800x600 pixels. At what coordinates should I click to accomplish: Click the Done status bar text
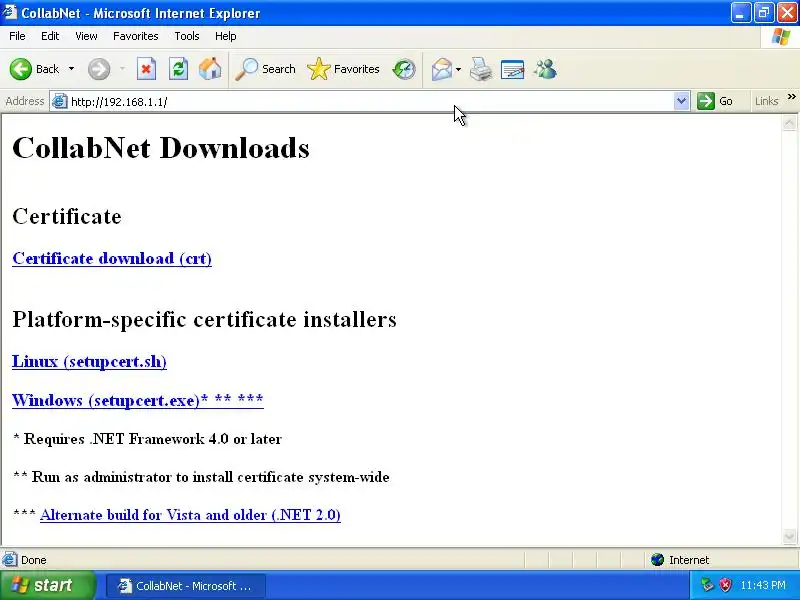click(x=34, y=560)
